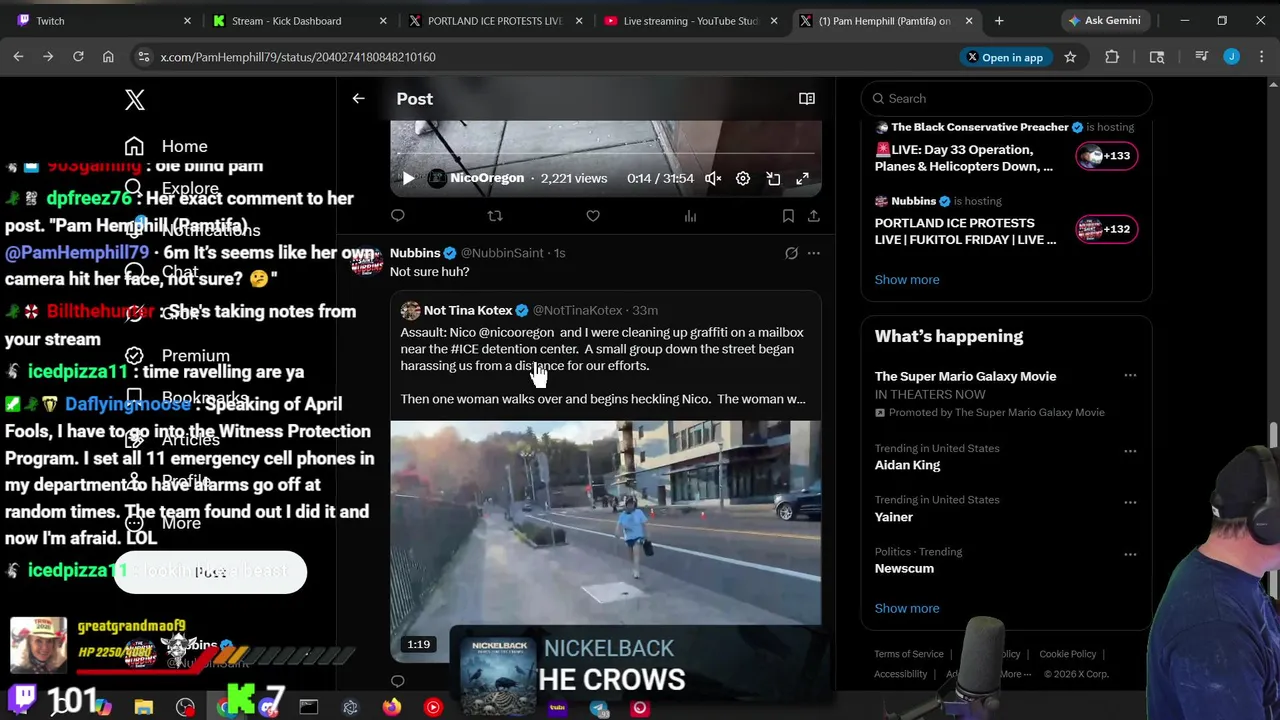
Task: Open Aidan King trend options menu
Action: pyautogui.click(x=1130, y=451)
